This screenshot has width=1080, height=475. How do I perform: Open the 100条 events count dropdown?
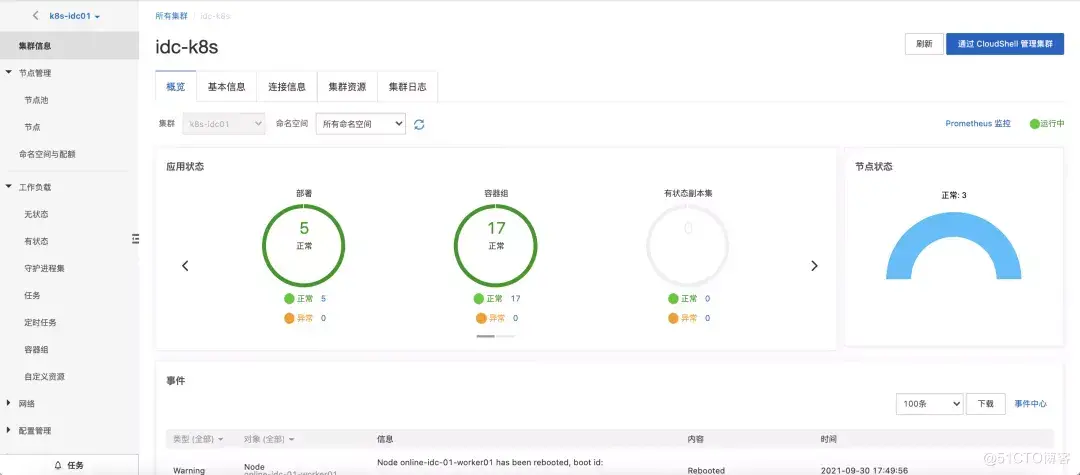click(929, 404)
